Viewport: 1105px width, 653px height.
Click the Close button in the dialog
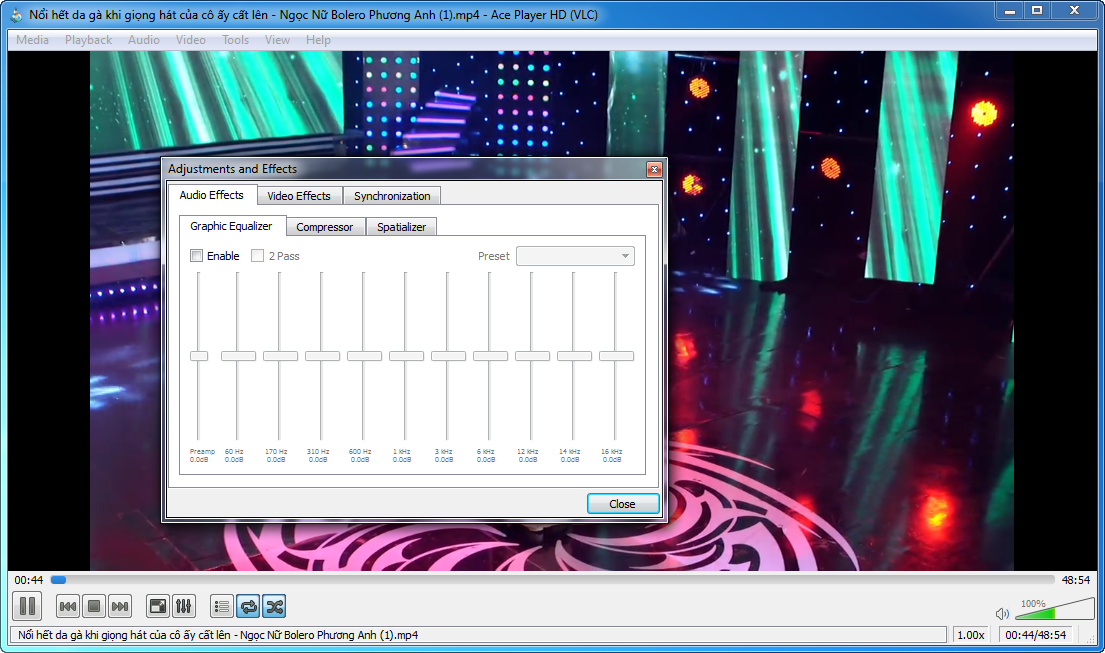point(622,504)
